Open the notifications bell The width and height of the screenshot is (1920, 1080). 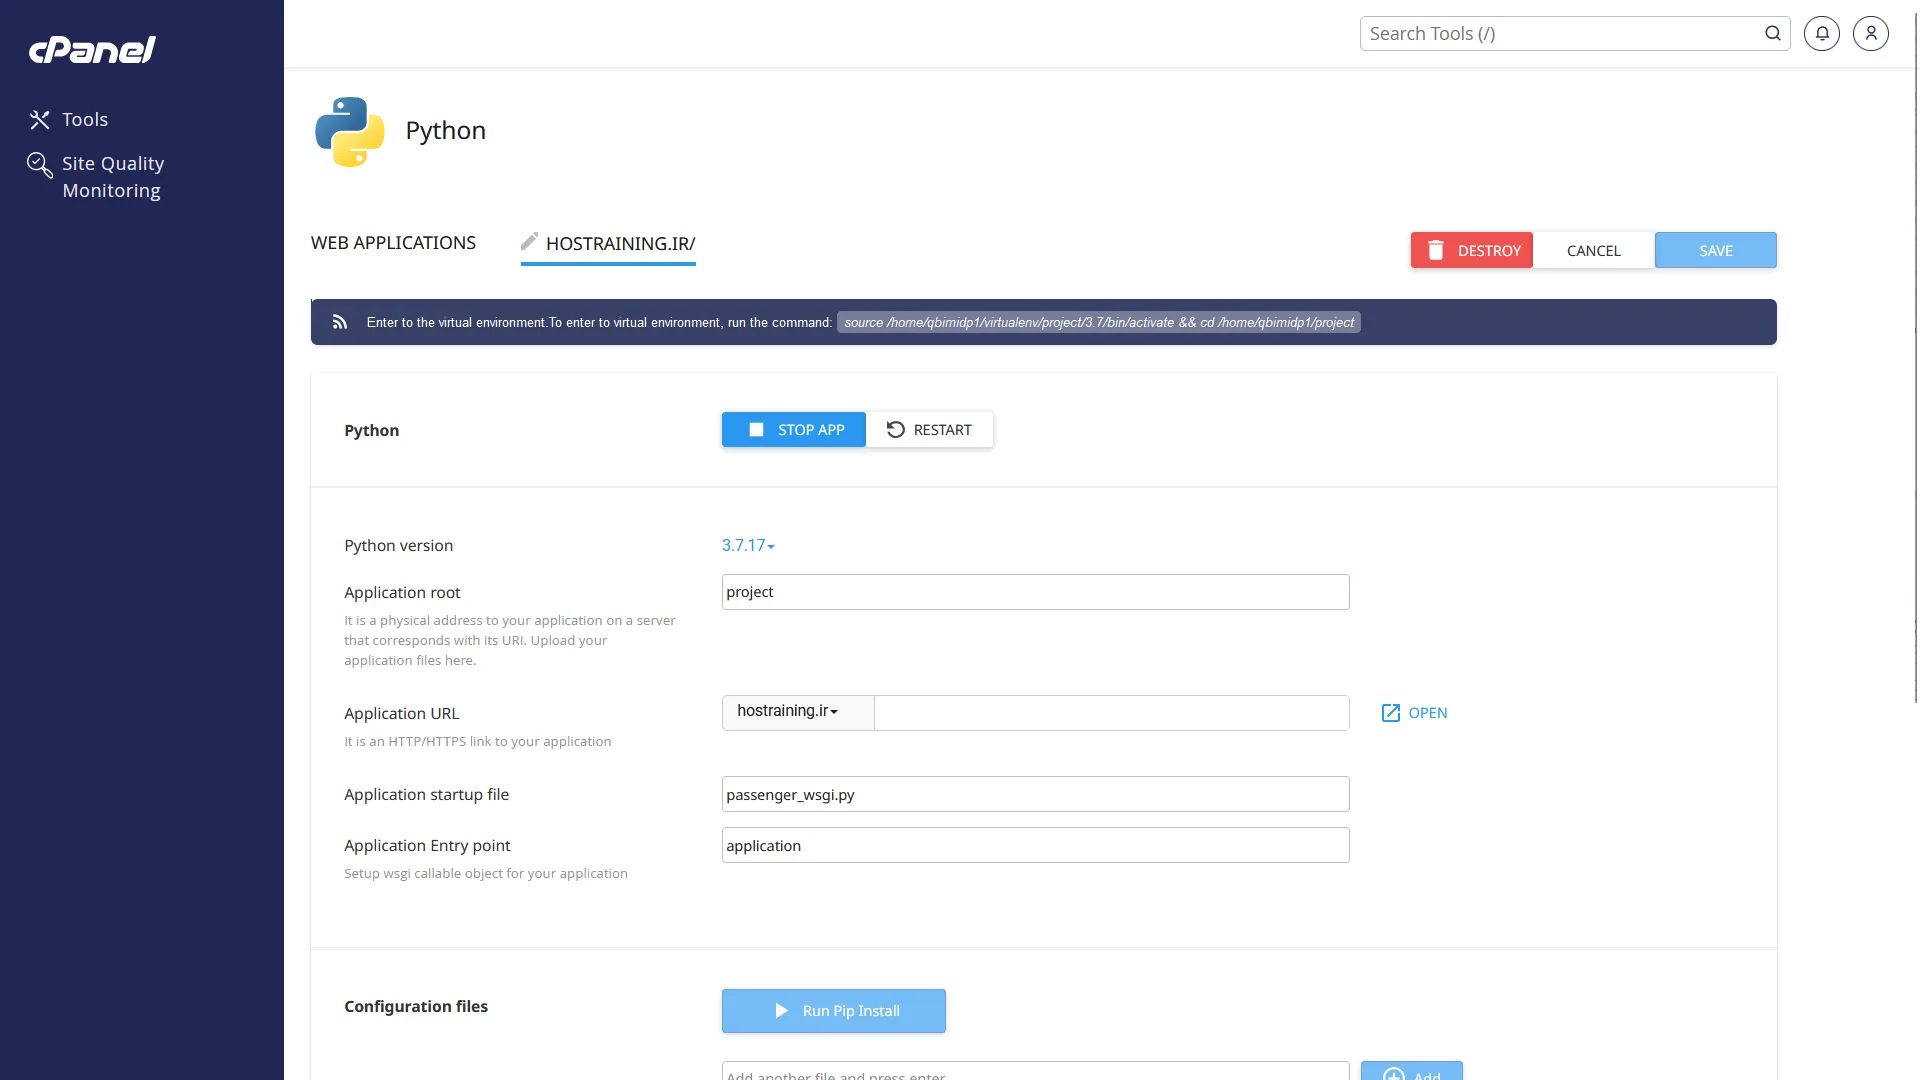tap(1821, 33)
